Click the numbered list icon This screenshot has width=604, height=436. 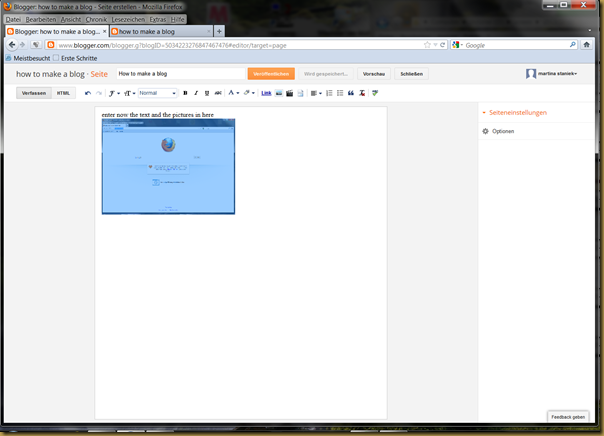329,93
